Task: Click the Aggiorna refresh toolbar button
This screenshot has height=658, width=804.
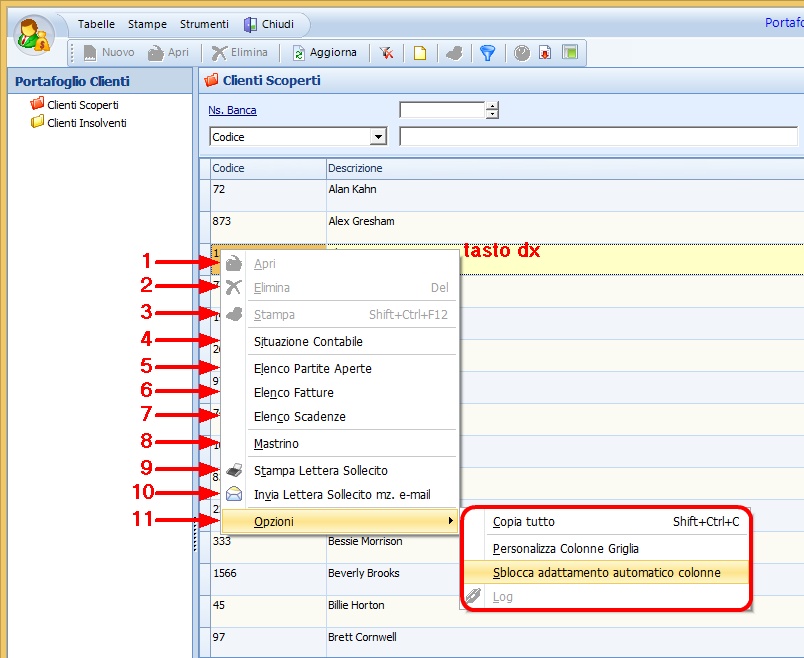Action: (x=324, y=53)
